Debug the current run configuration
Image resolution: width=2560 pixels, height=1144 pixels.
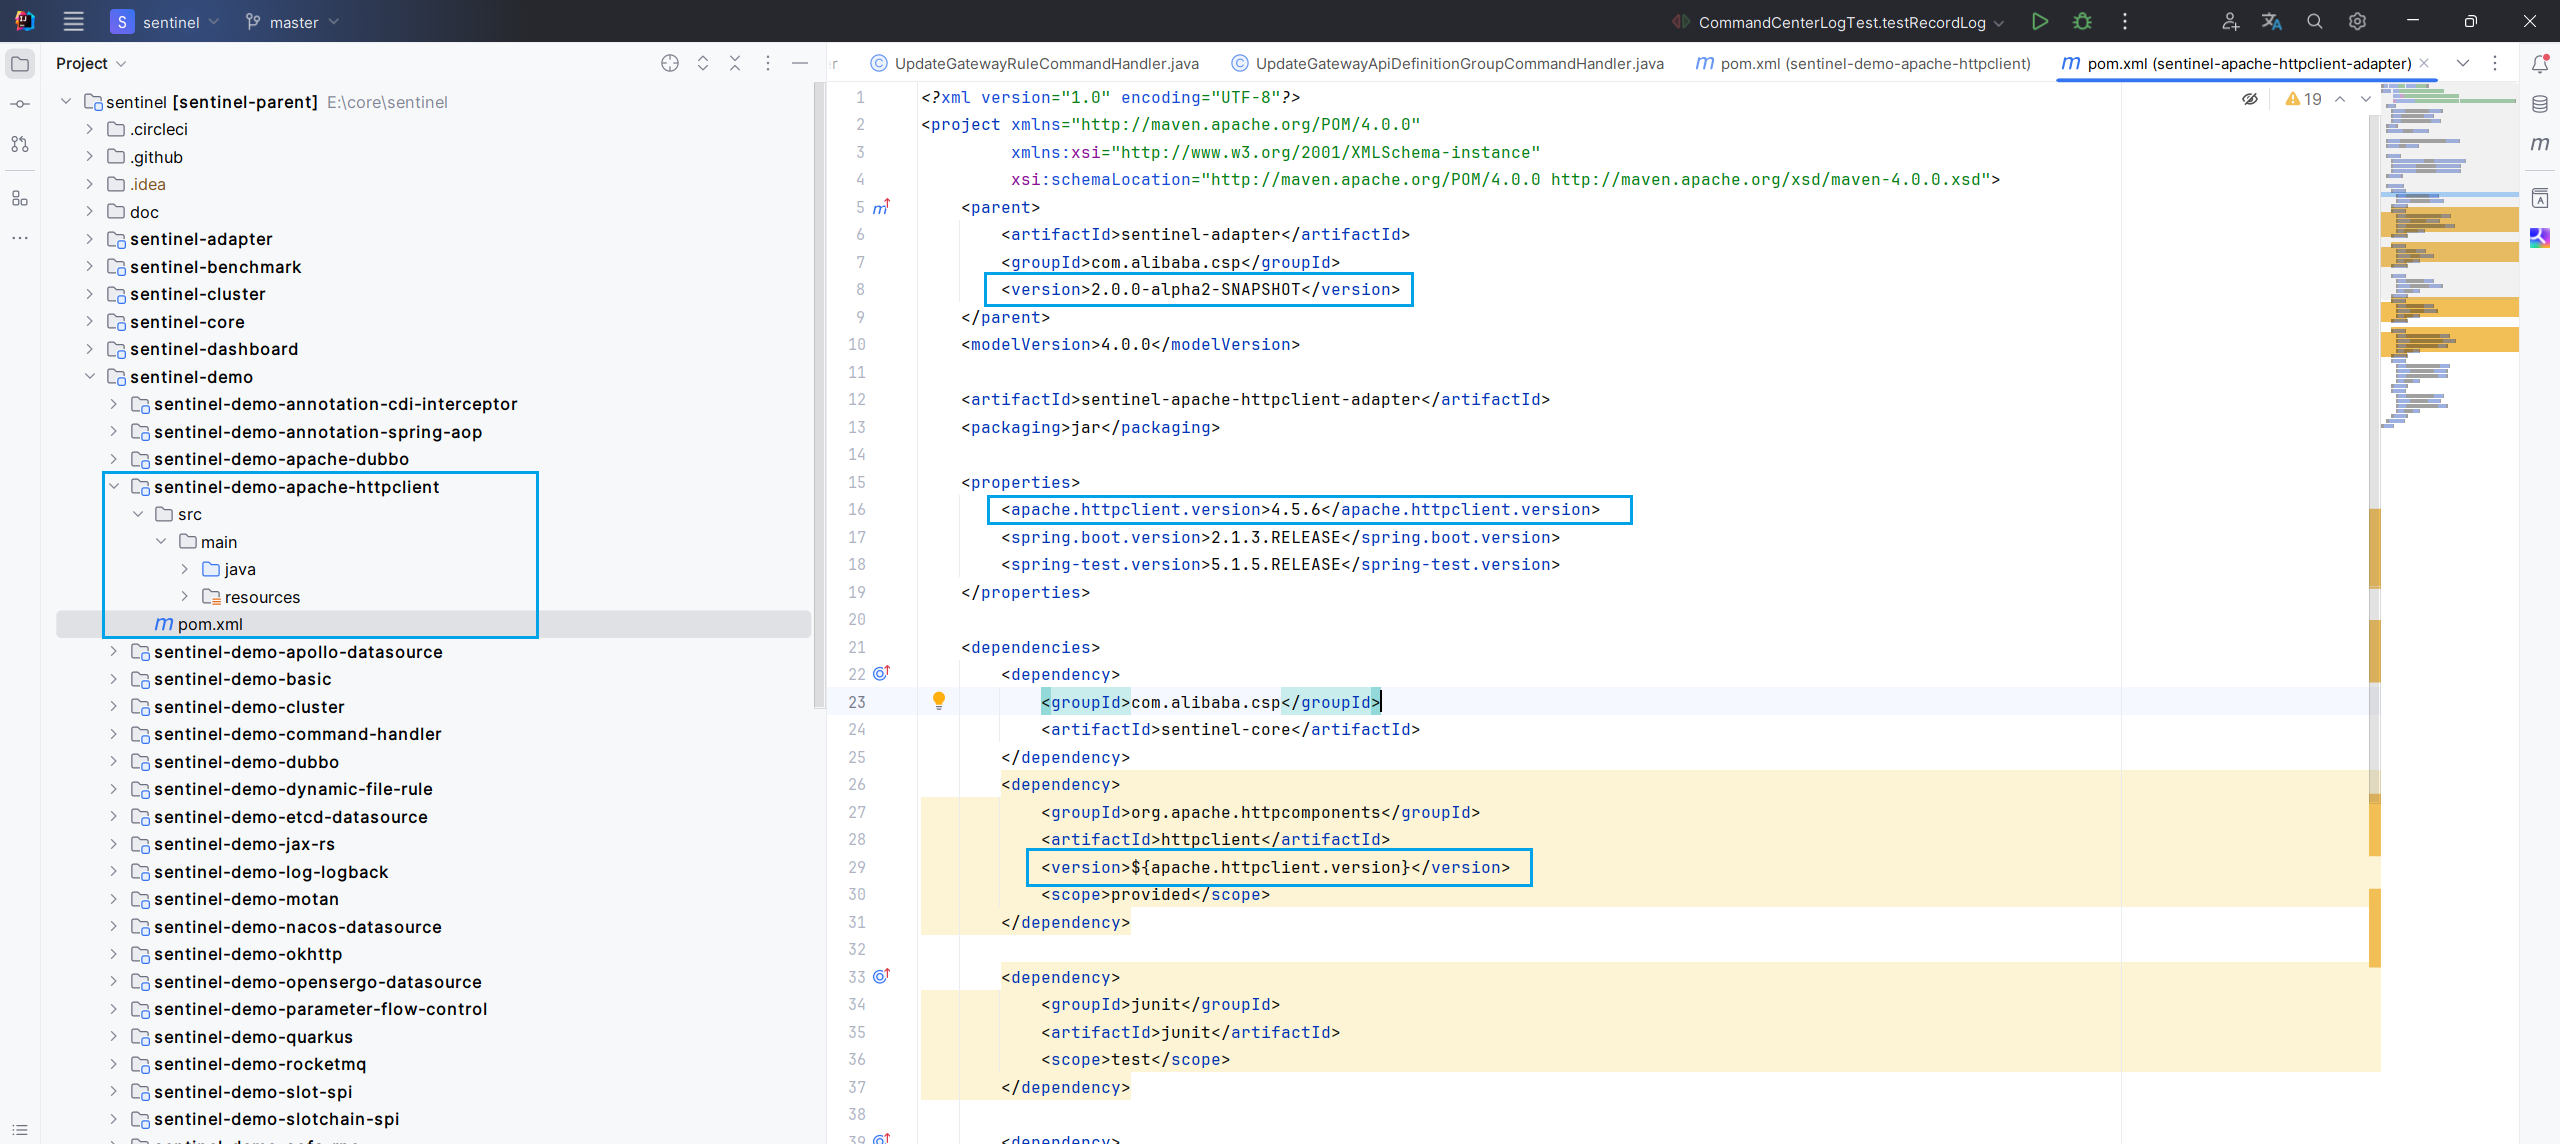(x=2082, y=21)
